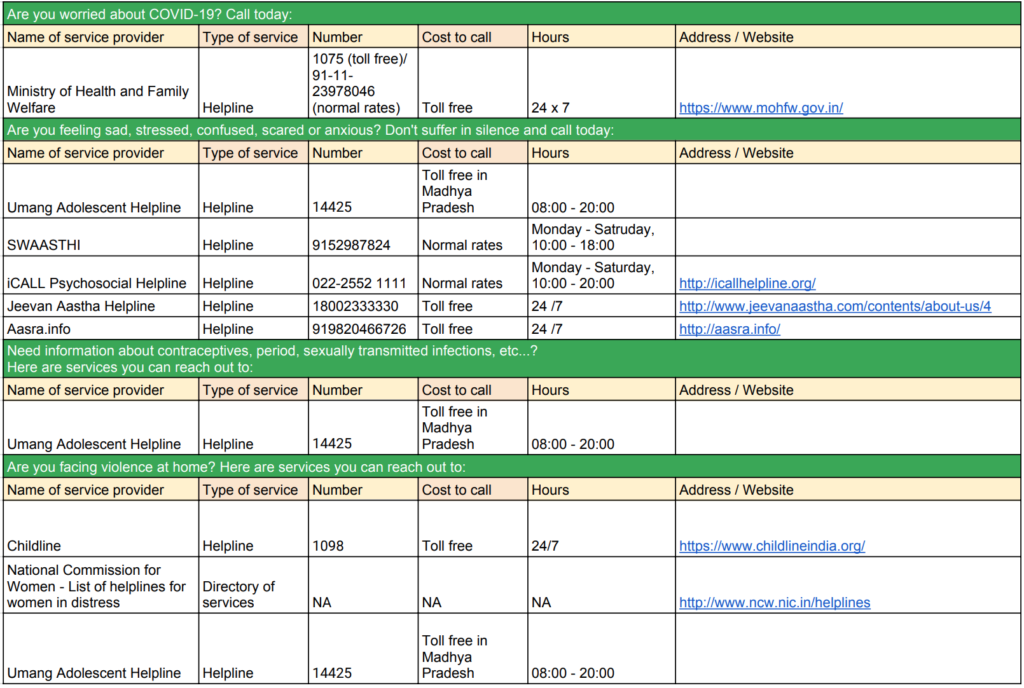Select the 'Childline' provider cell

click(x=101, y=529)
